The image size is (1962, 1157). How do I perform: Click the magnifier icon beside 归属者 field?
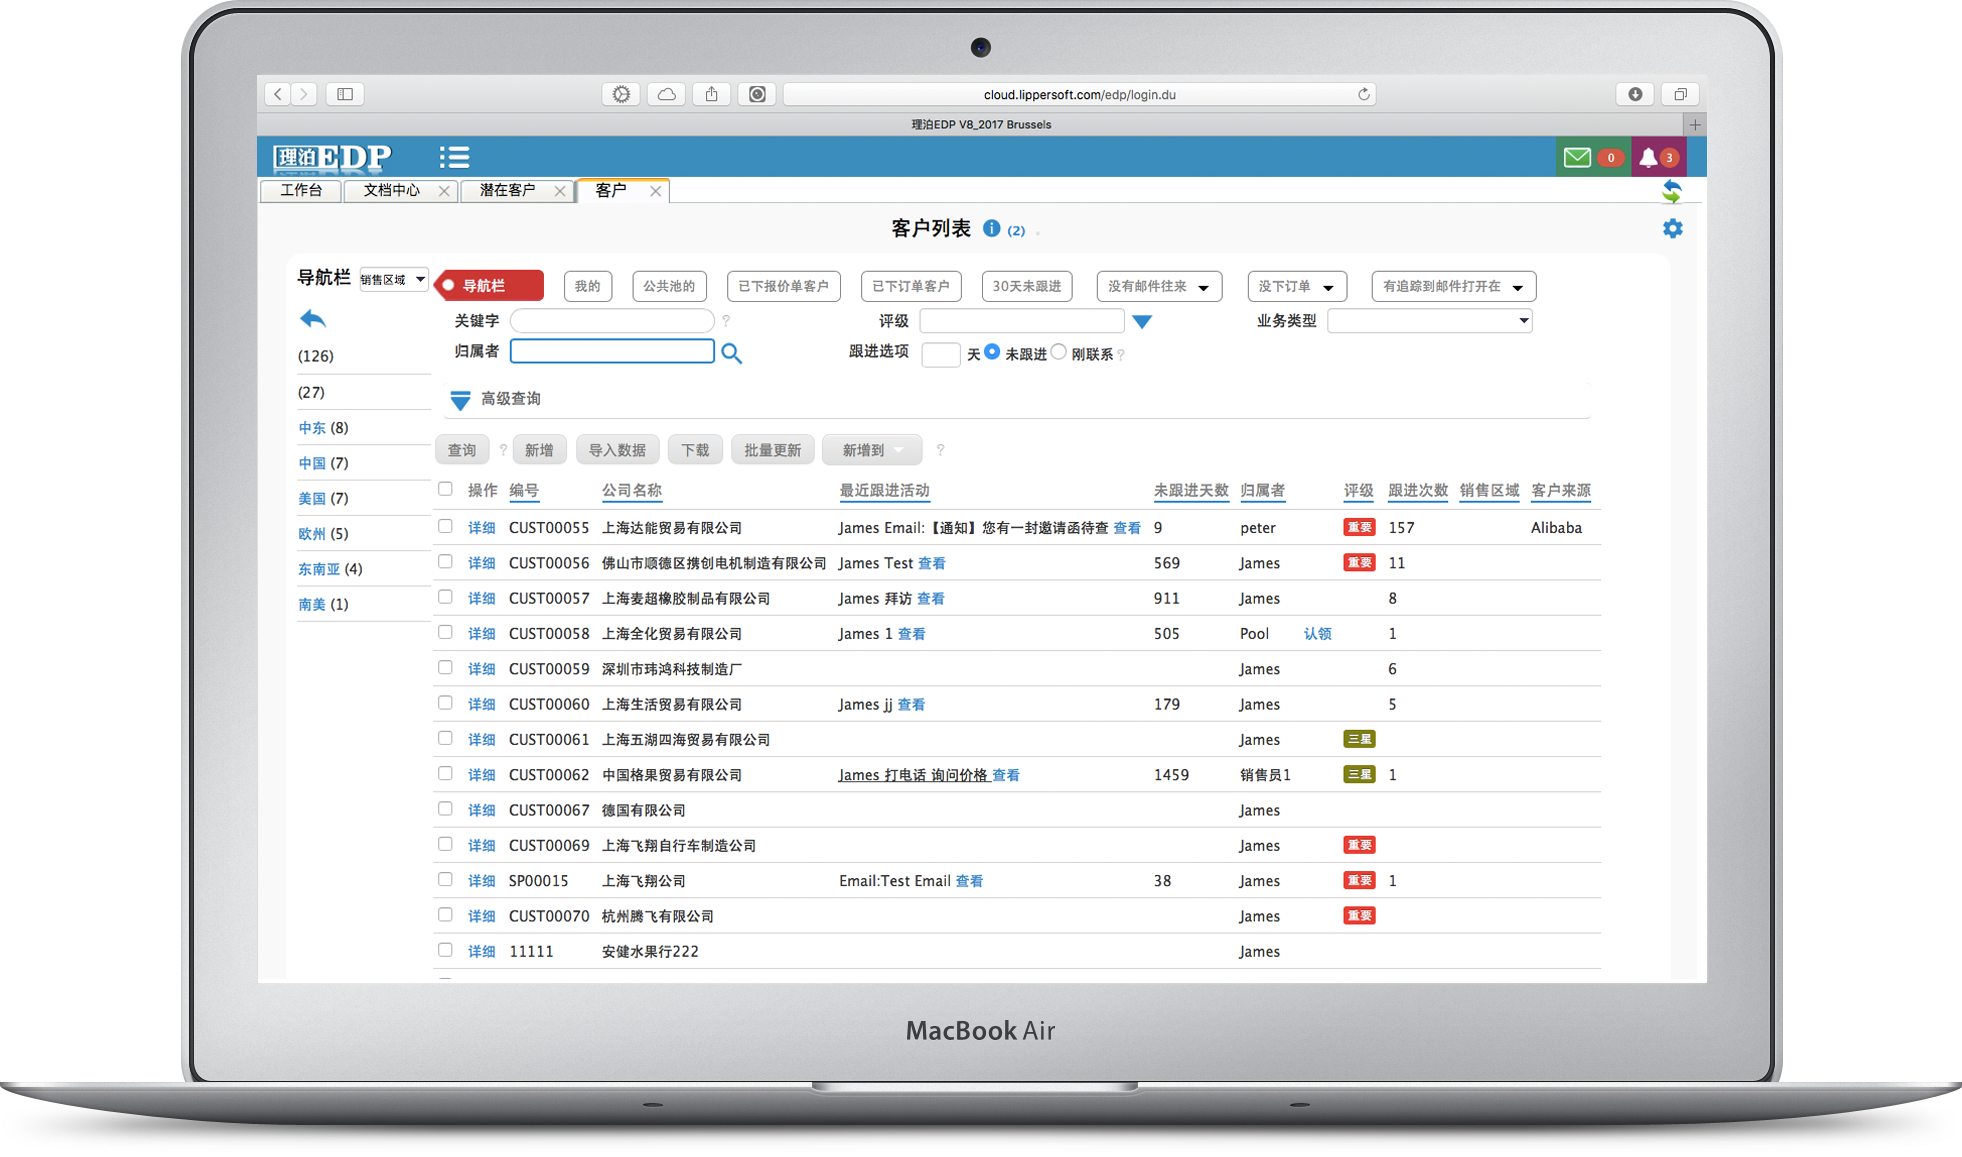click(732, 353)
